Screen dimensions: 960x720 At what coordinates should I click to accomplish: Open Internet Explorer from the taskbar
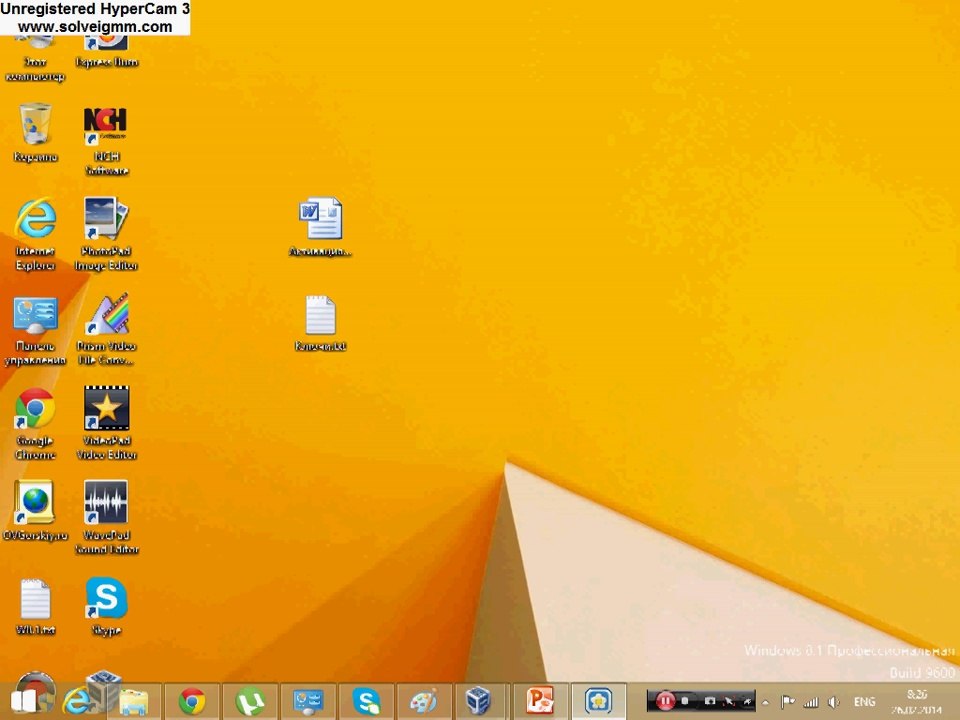[77, 701]
